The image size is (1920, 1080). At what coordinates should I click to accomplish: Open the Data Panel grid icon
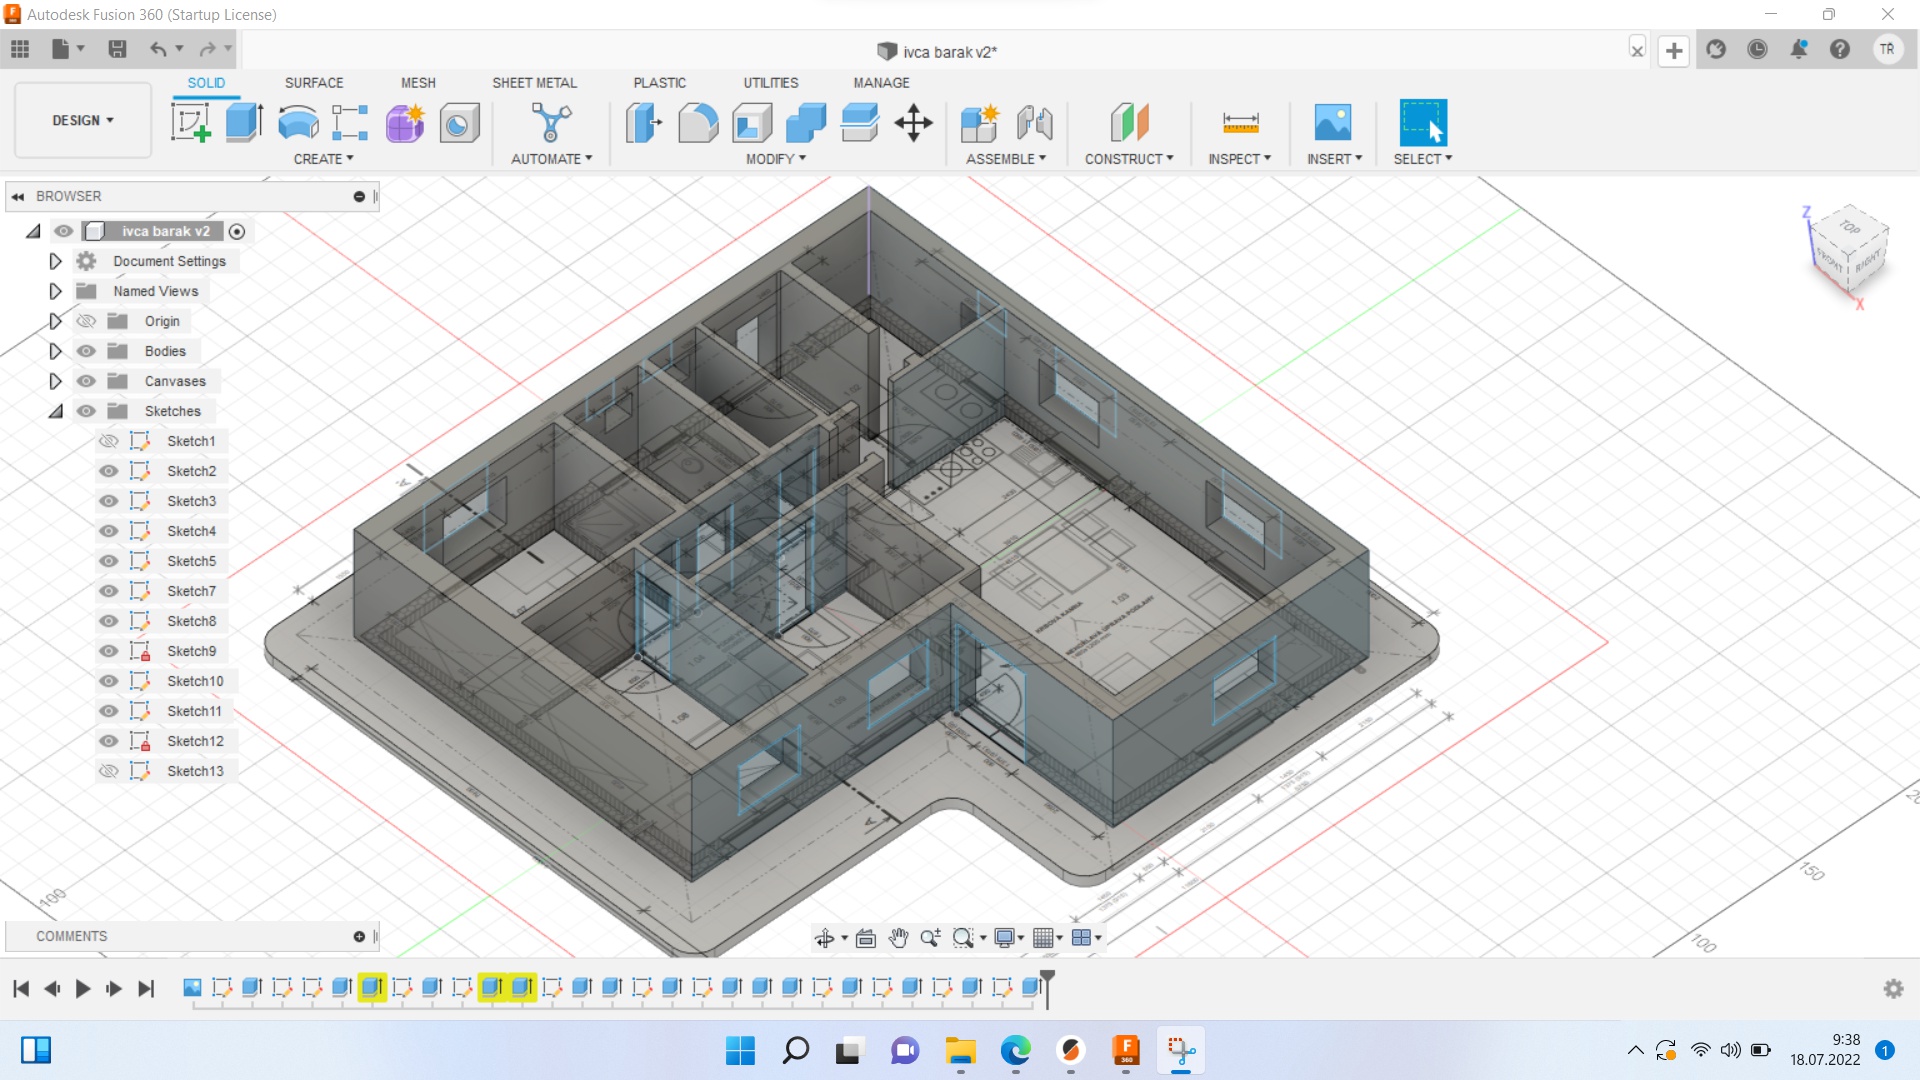tap(20, 49)
